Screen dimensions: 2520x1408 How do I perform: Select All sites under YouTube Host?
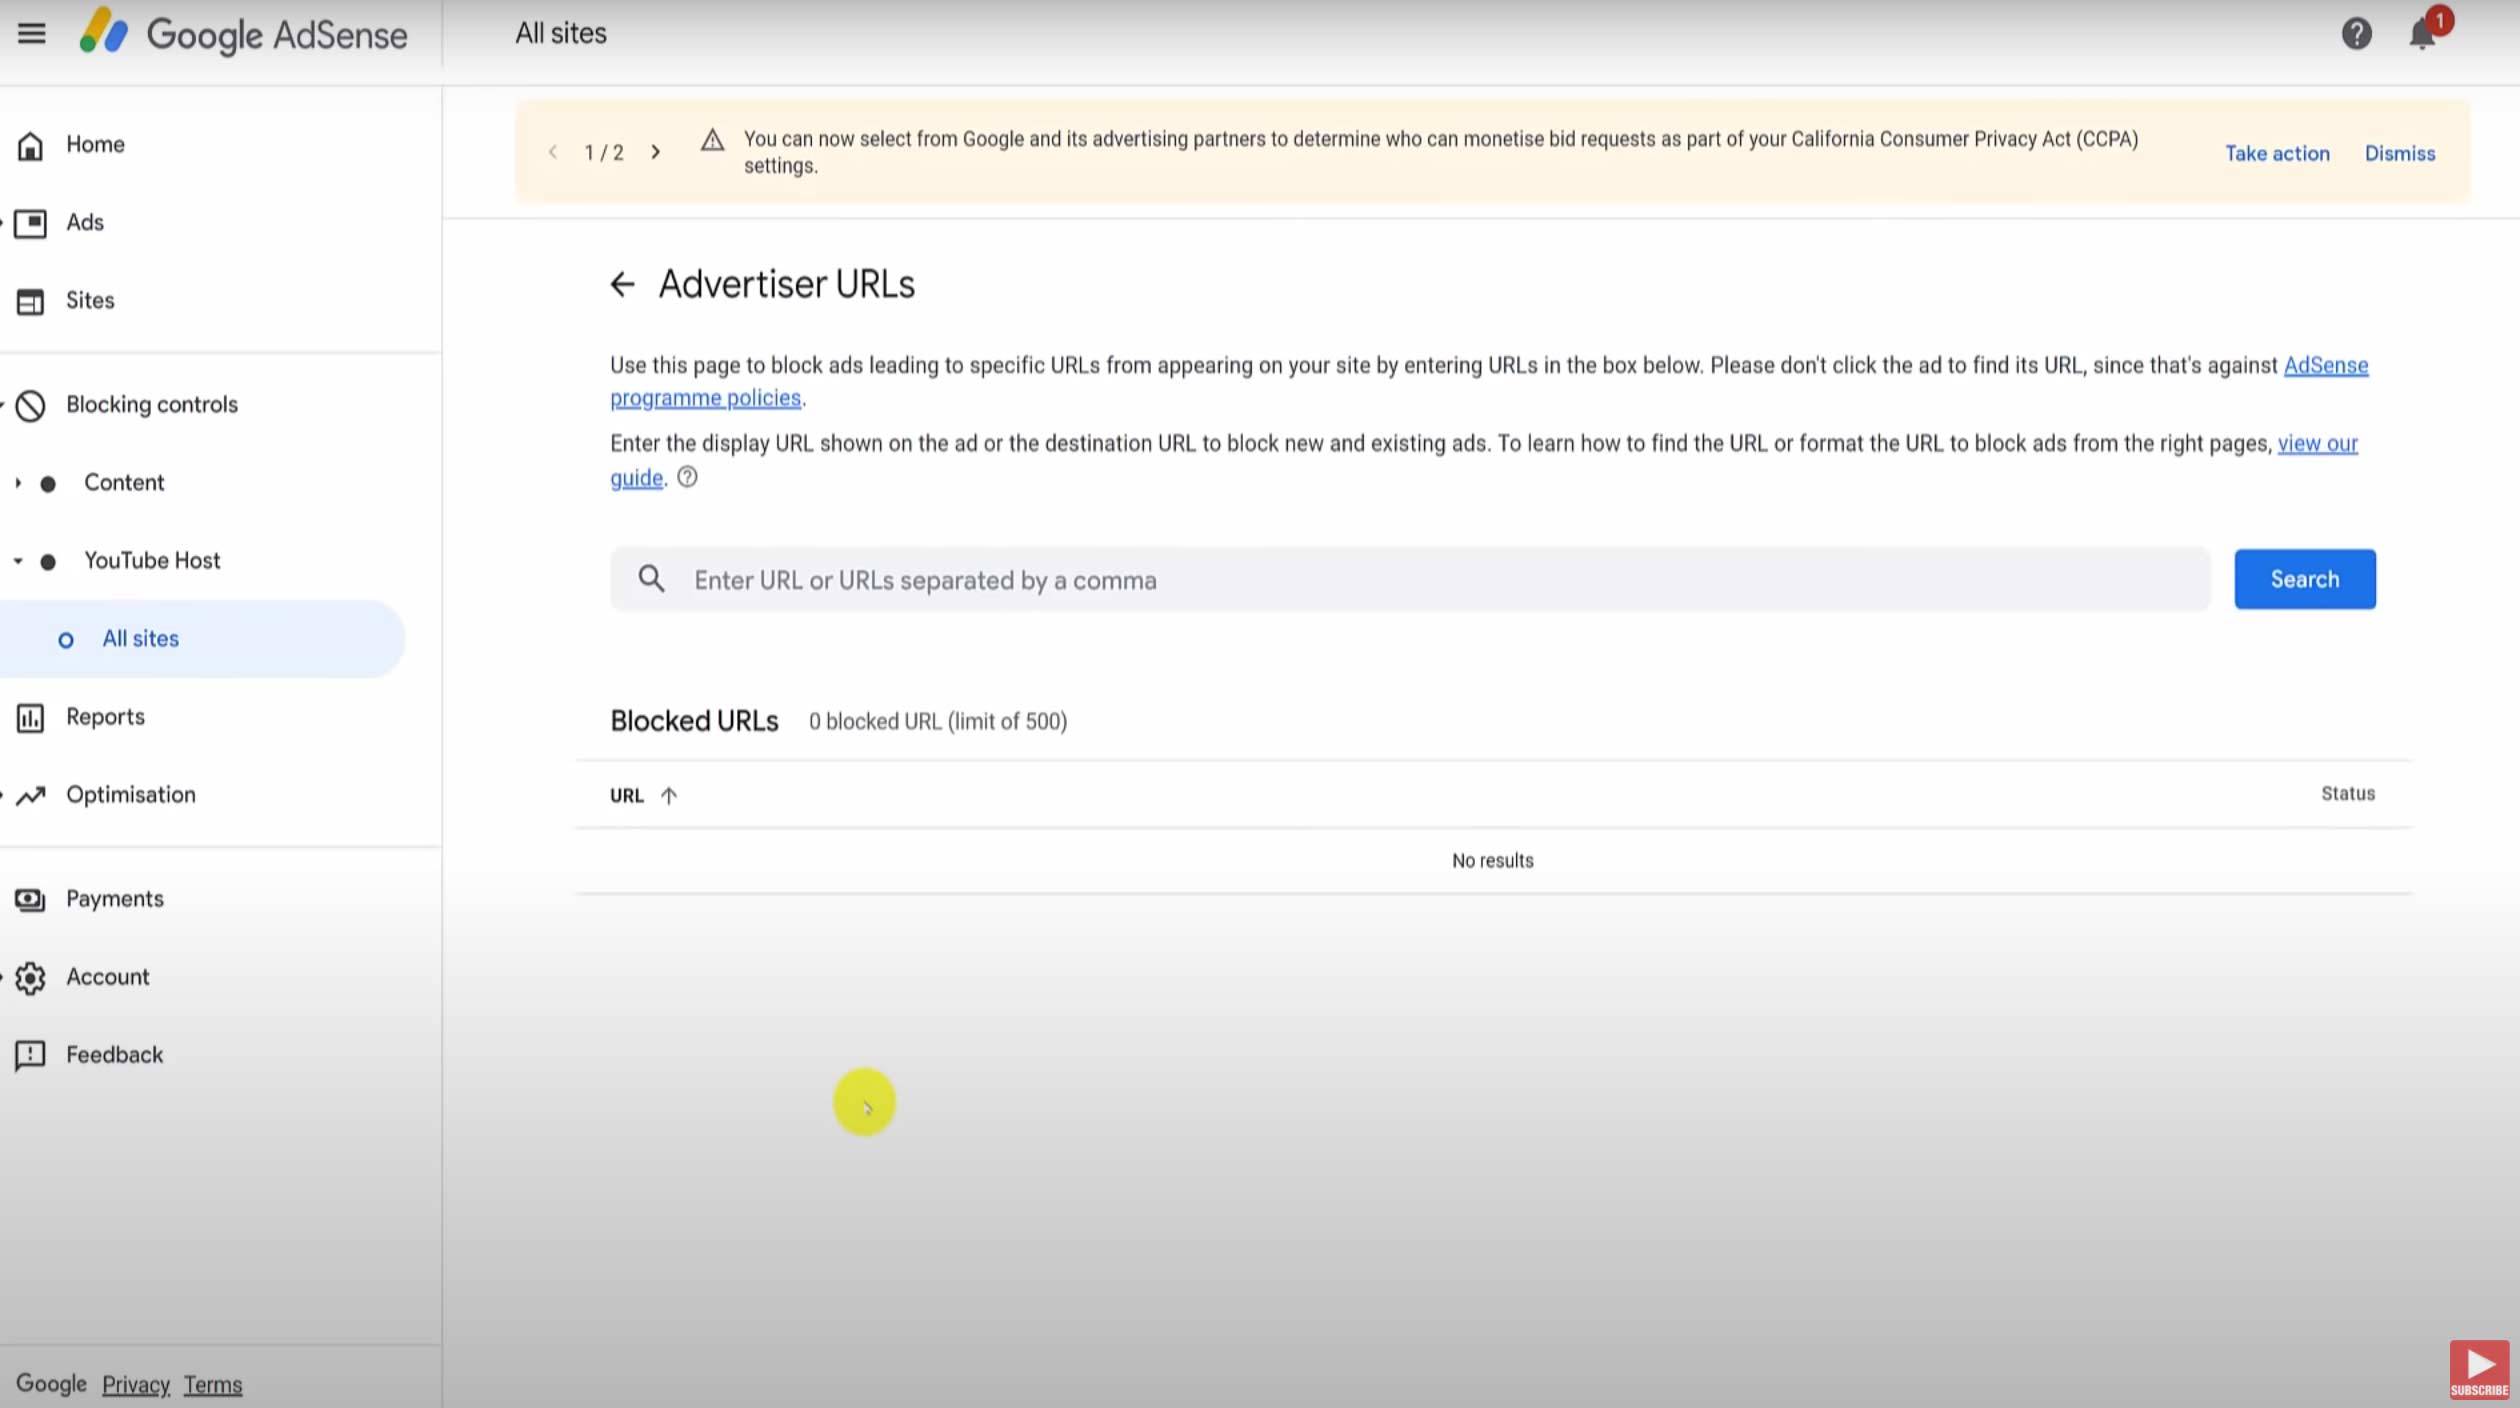pyautogui.click(x=140, y=639)
